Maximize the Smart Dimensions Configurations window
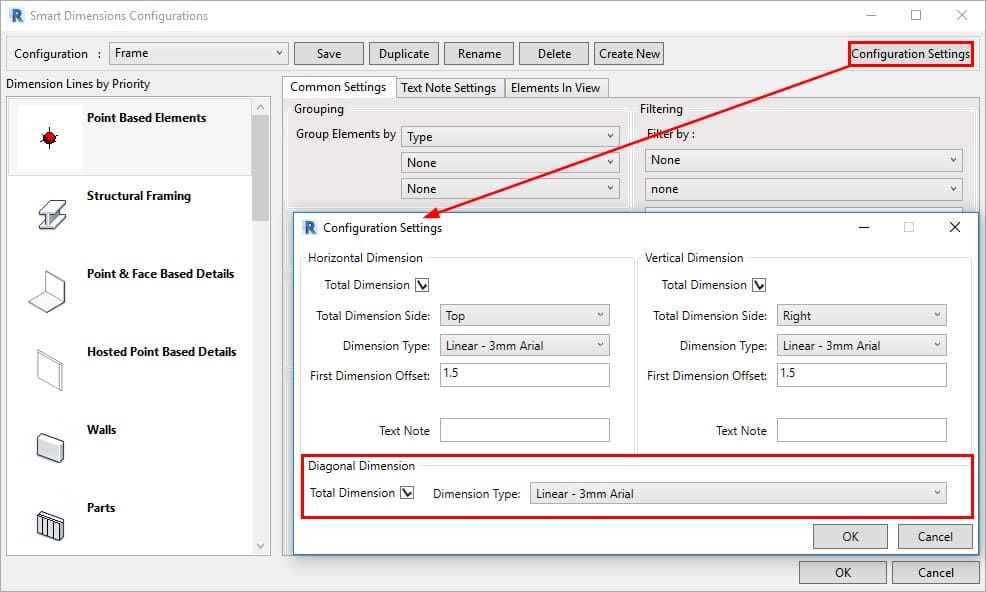Image resolution: width=986 pixels, height=592 pixels. 916,15
